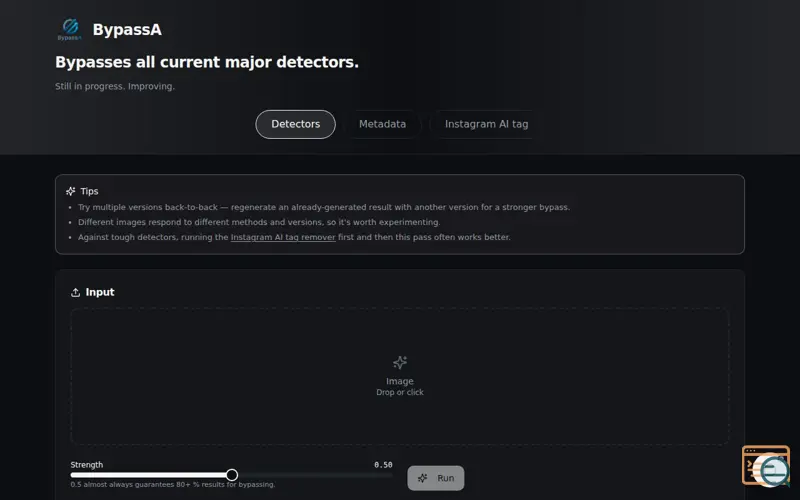Viewport: 800px width, 500px height.
Task: Select the Instagram AI tag tab
Action: click(486, 124)
